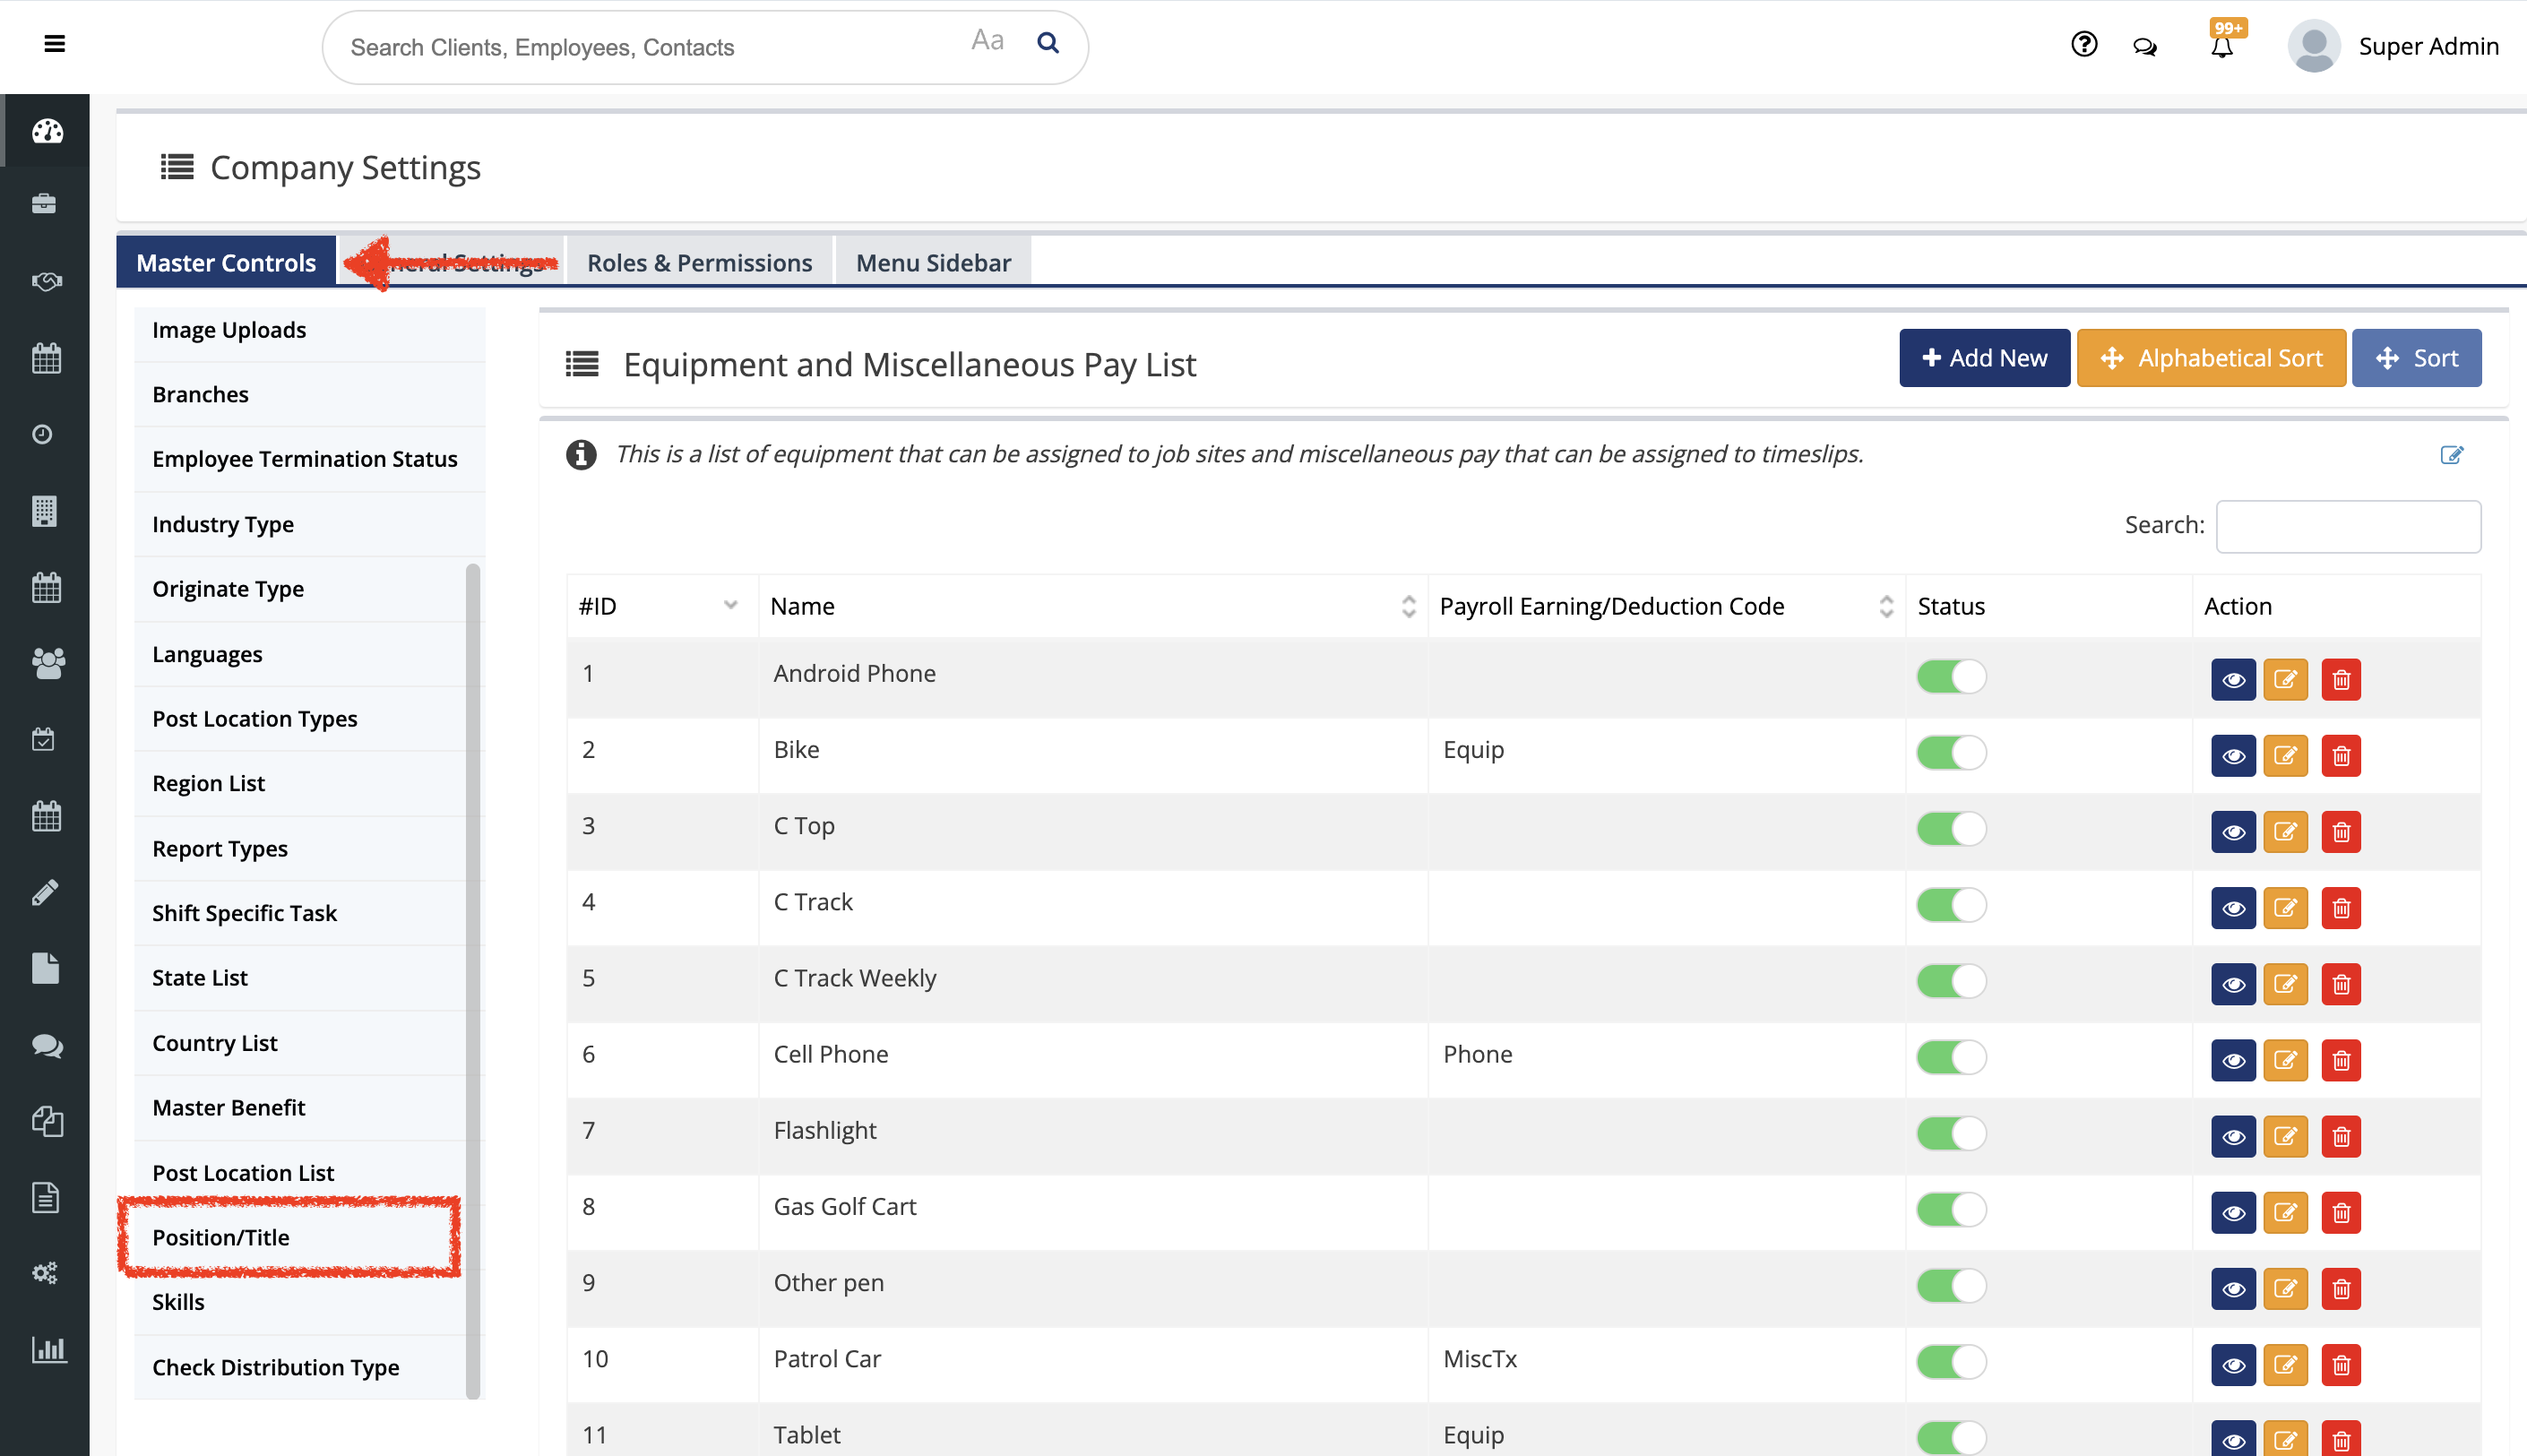Switch to Roles & Permissions tab

pos(699,263)
